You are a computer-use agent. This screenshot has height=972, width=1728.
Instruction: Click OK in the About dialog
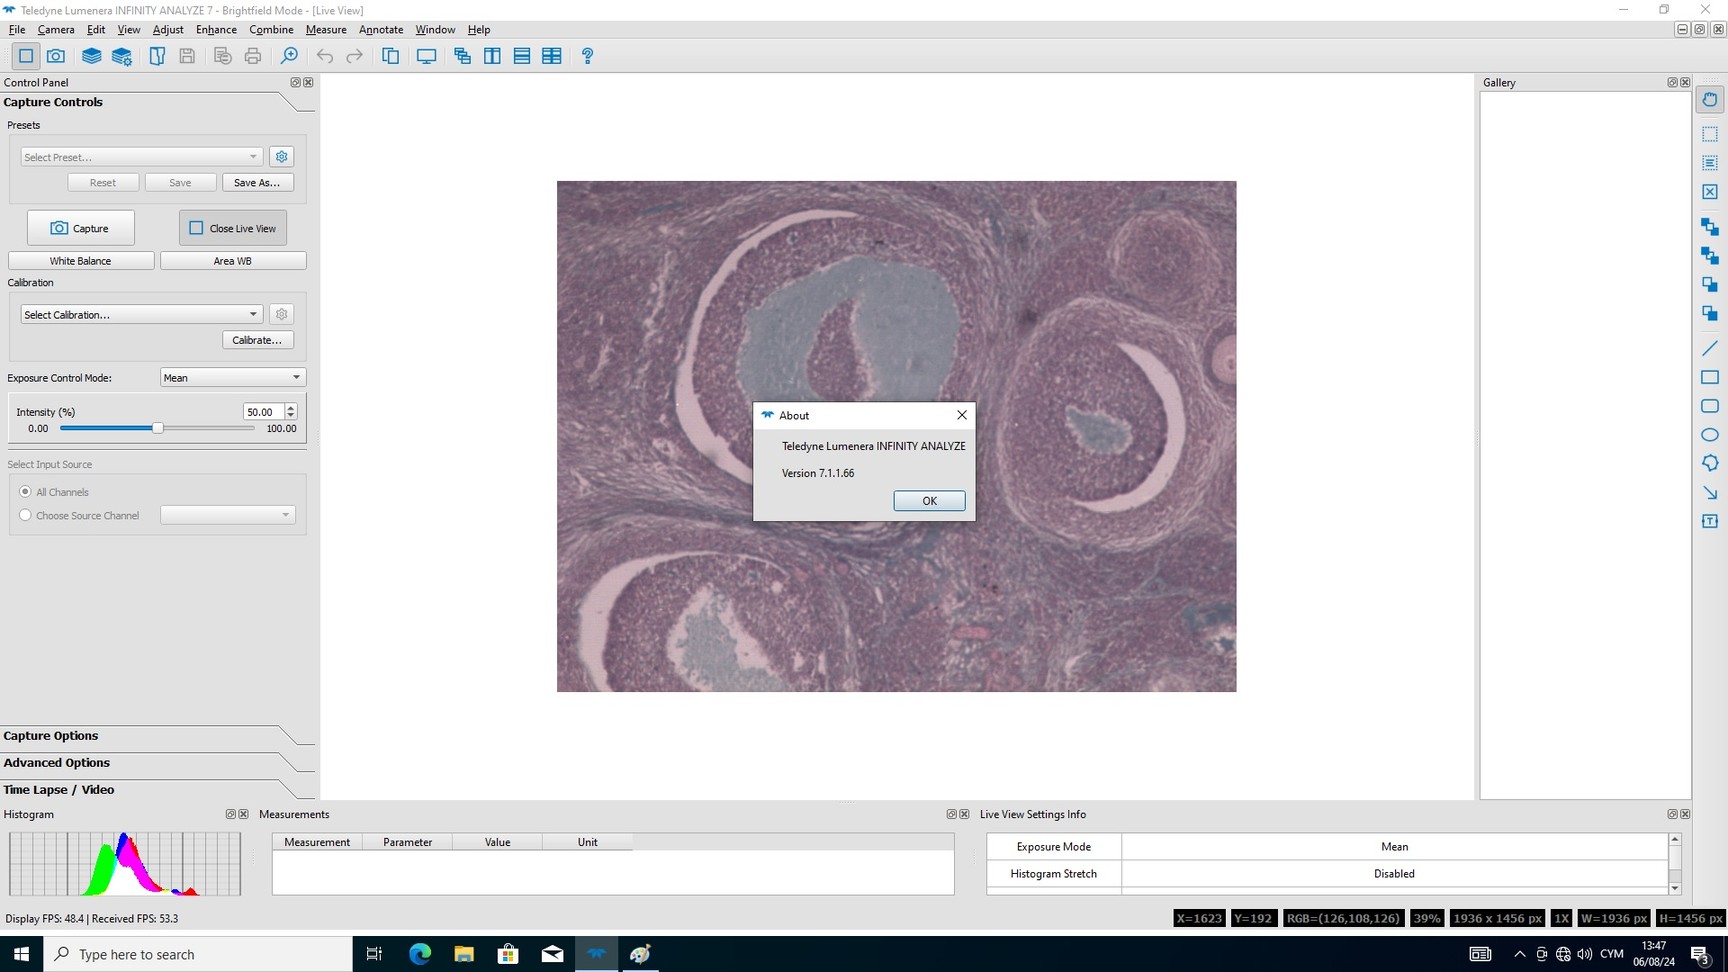coord(929,501)
